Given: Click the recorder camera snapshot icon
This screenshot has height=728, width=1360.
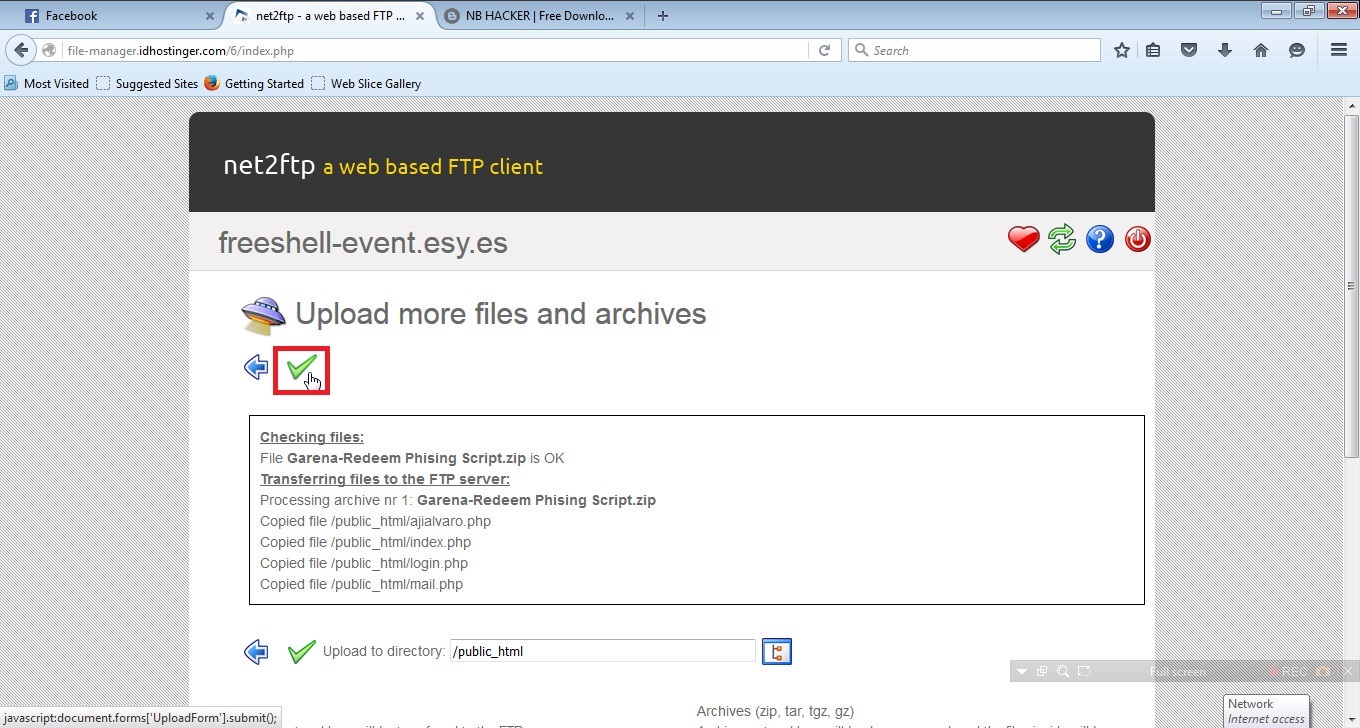Looking at the screenshot, I should [1324, 672].
